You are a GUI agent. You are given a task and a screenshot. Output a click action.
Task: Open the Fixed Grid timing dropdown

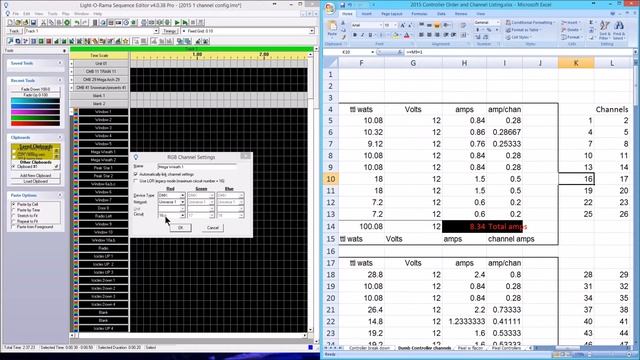pos(311,31)
